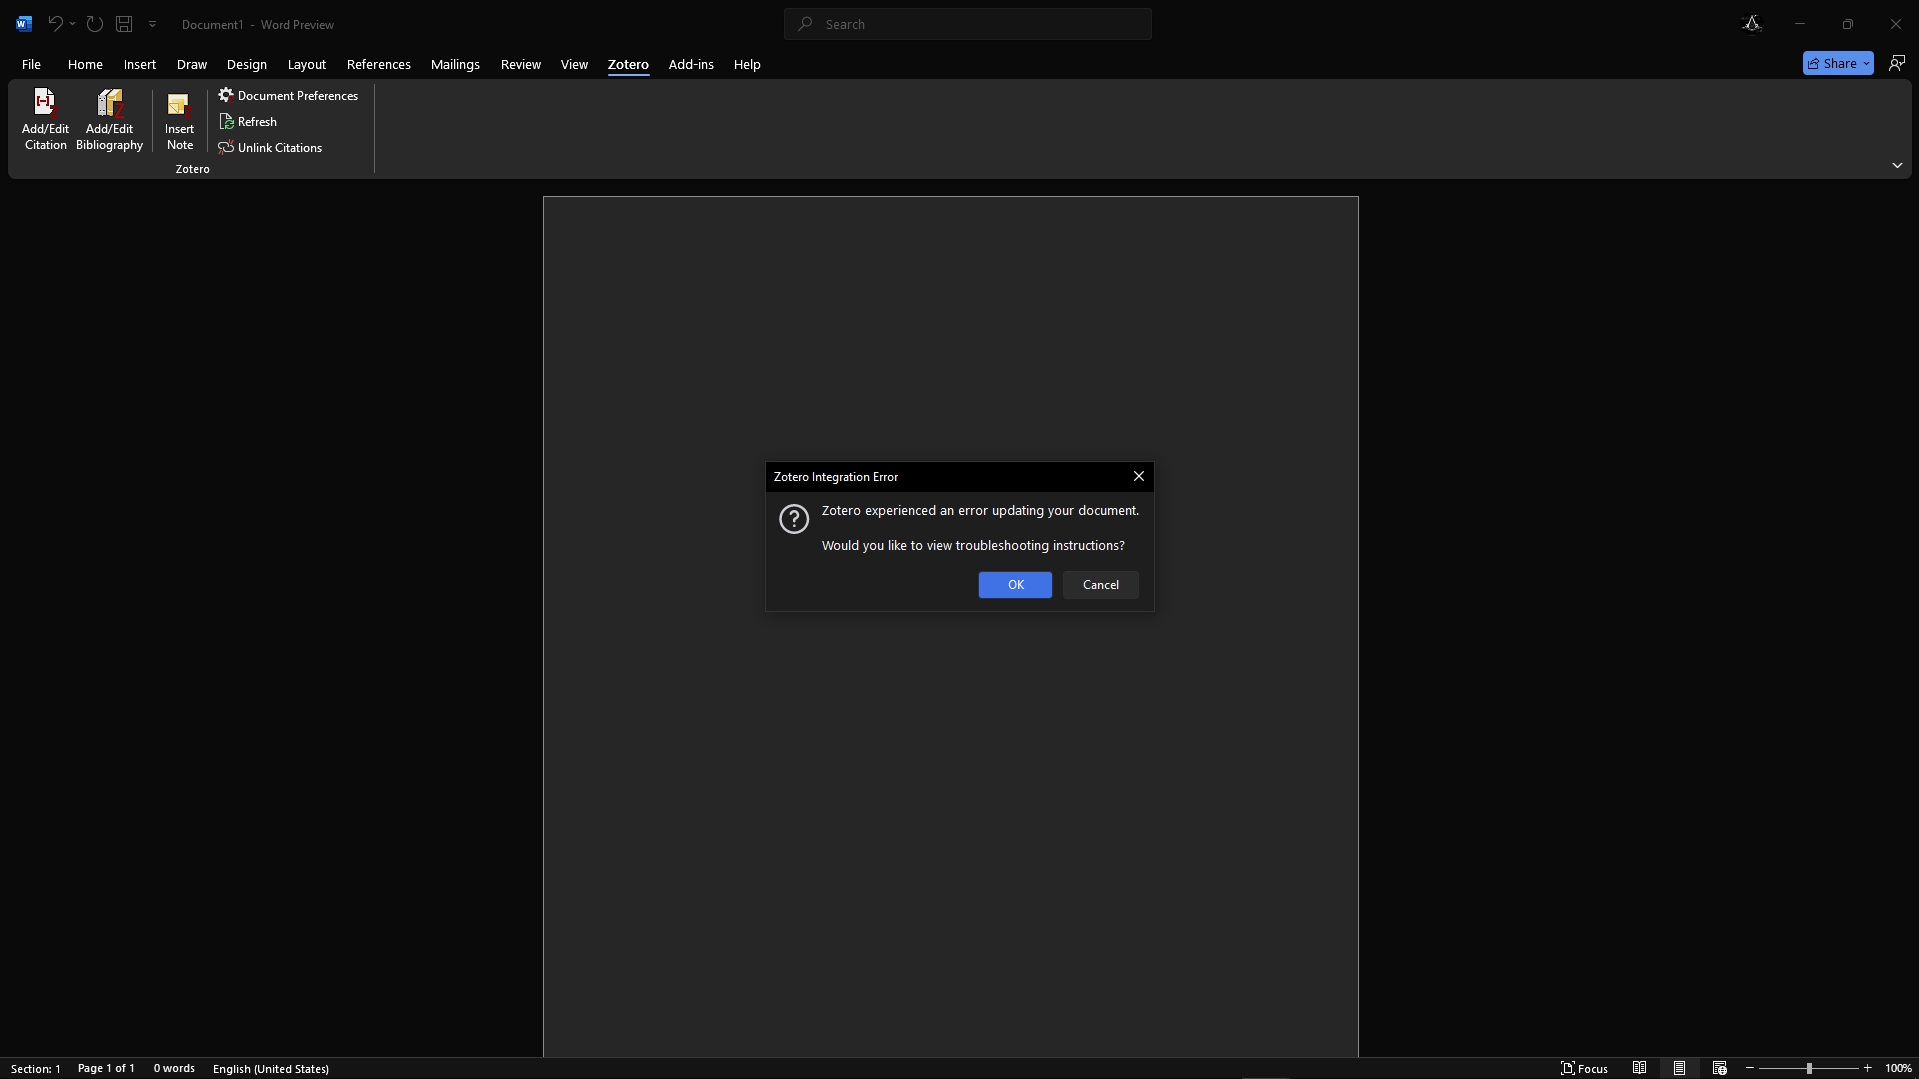Switch to the Layout tab
This screenshot has width=1919, height=1079.
307,64
